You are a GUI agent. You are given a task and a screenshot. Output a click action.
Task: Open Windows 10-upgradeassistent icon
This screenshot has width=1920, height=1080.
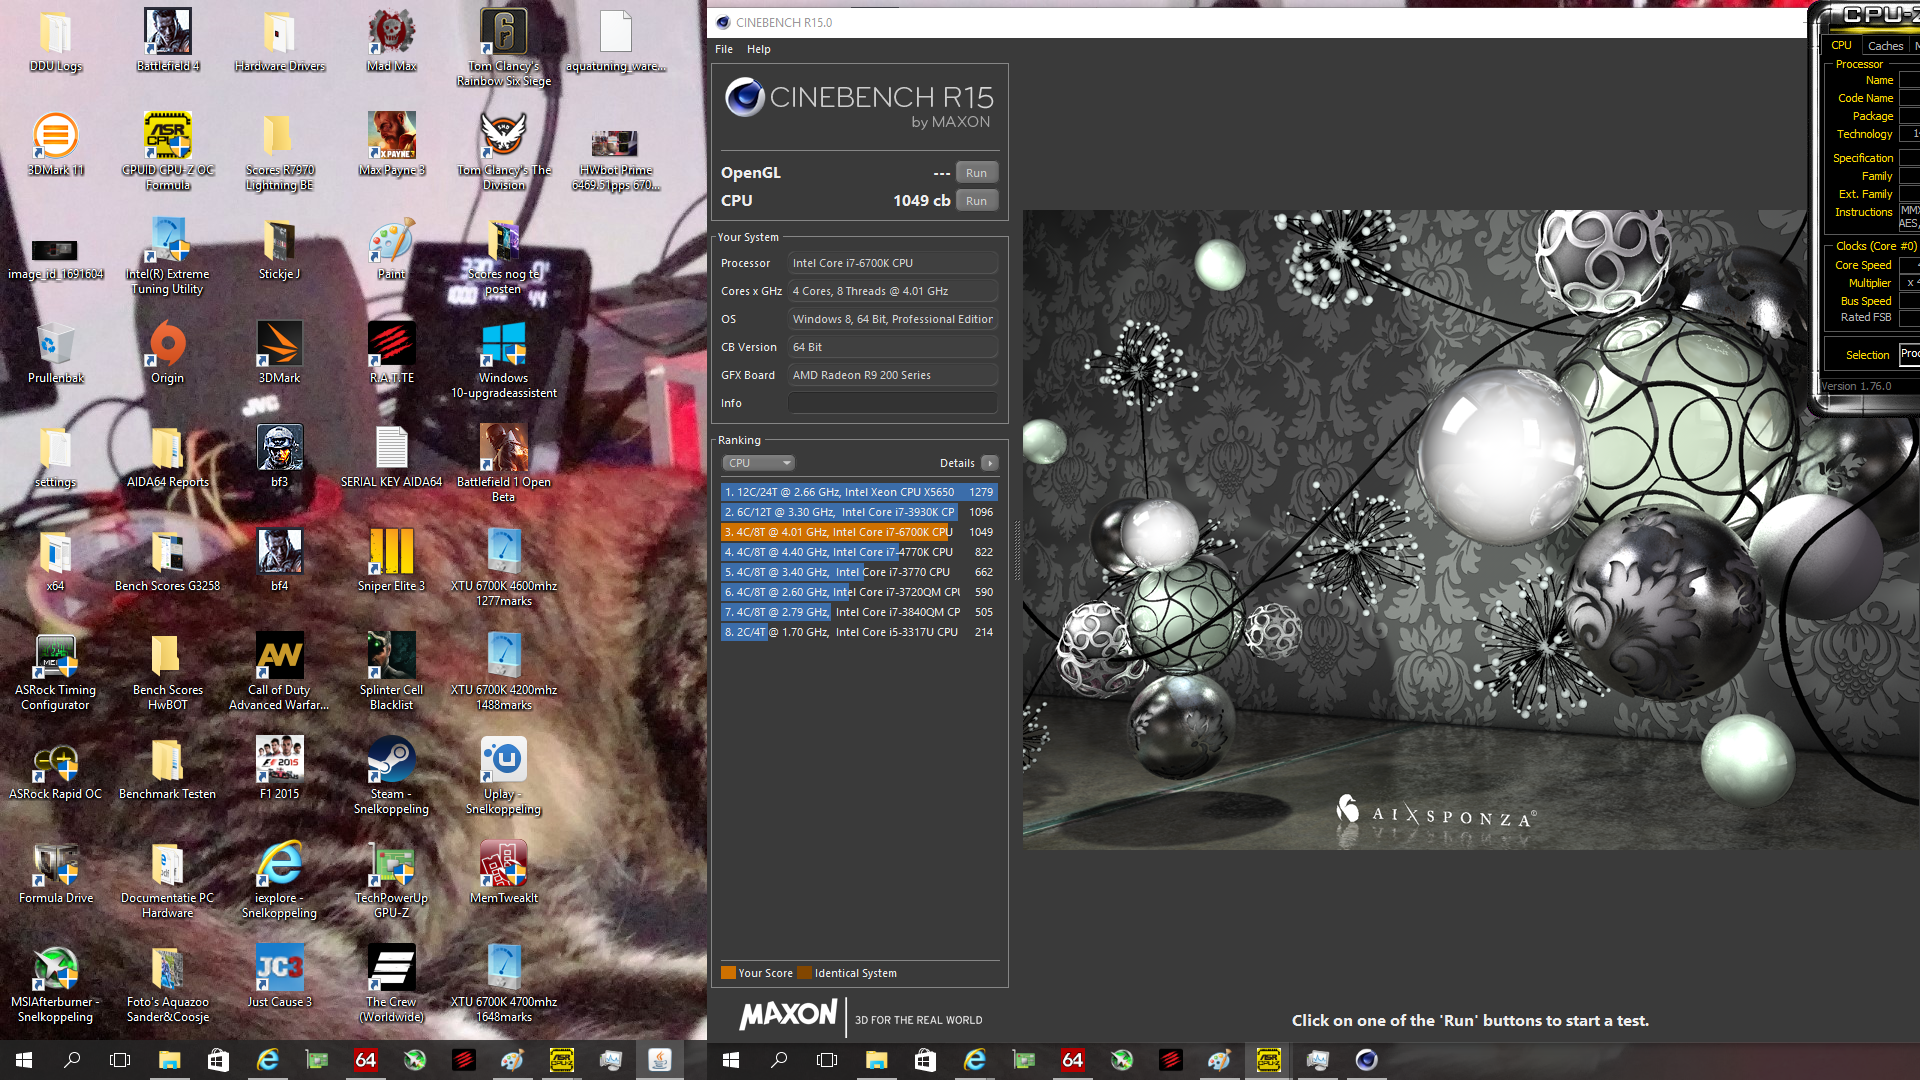click(x=504, y=358)
